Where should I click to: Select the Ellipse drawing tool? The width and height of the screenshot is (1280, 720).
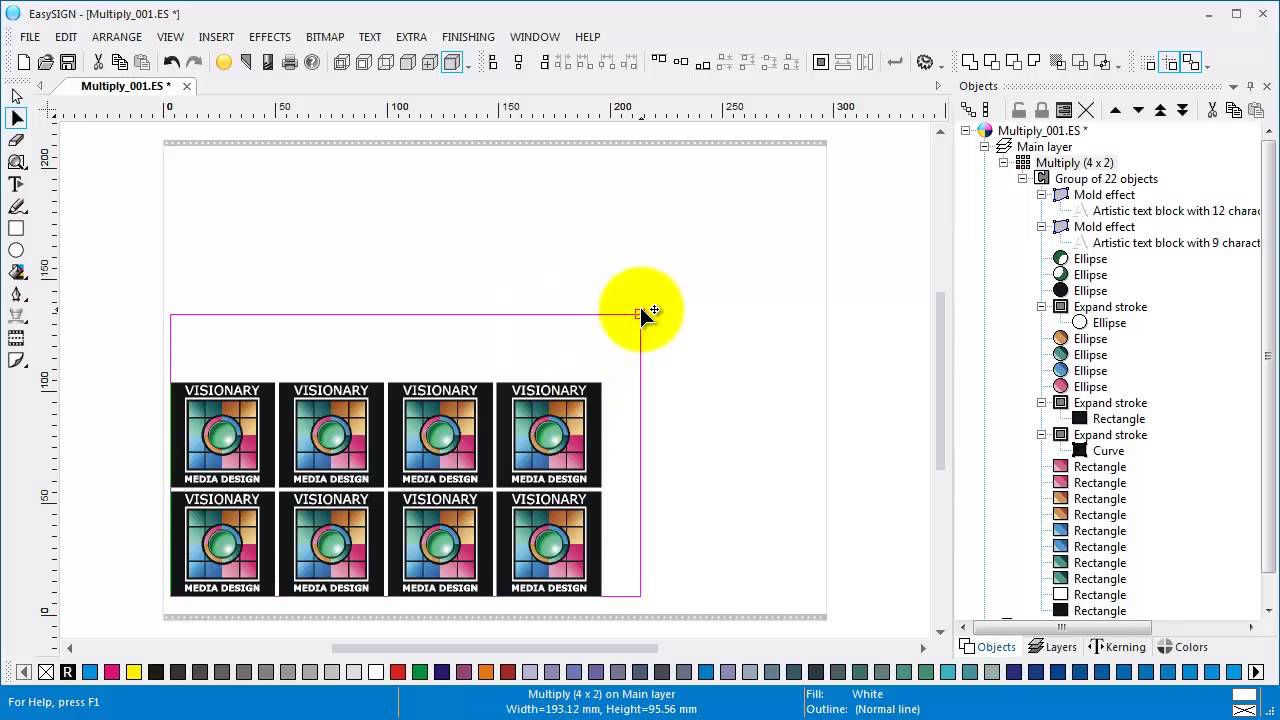click(x=16, y=250)
